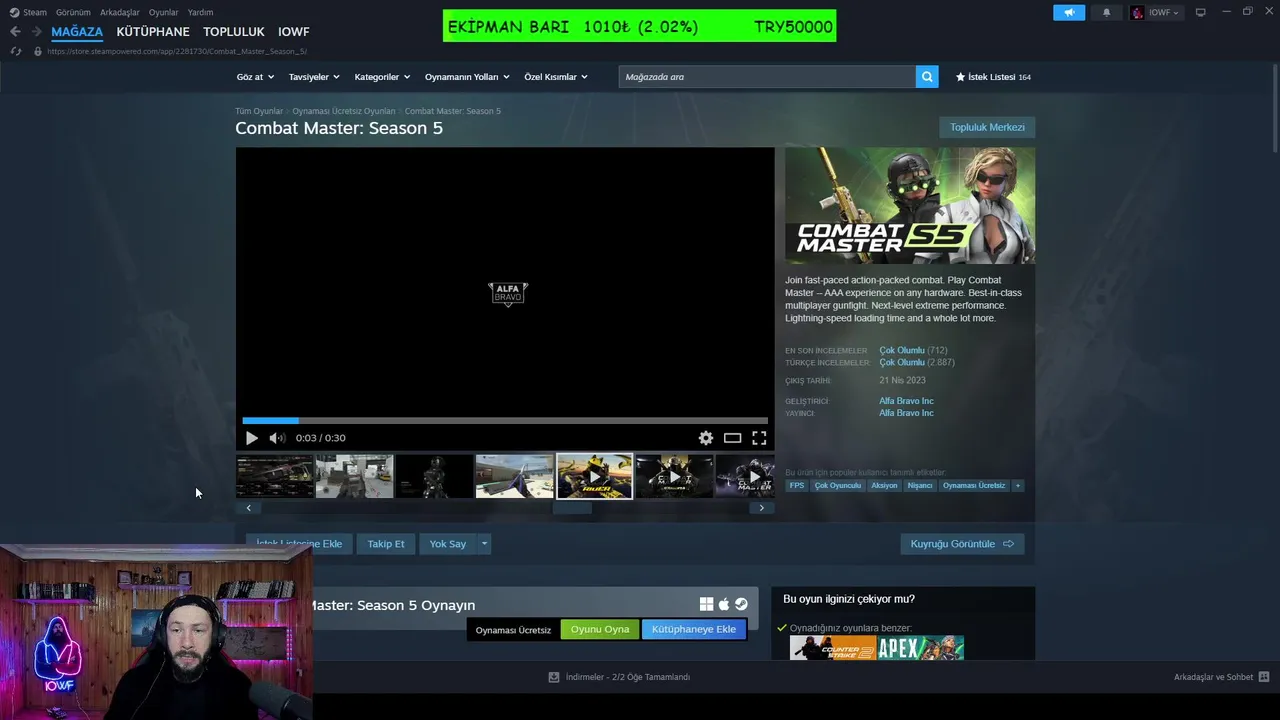Click the plus tag button
The height and width of the screenshot is (720, 1280).
pos(1018,485)
